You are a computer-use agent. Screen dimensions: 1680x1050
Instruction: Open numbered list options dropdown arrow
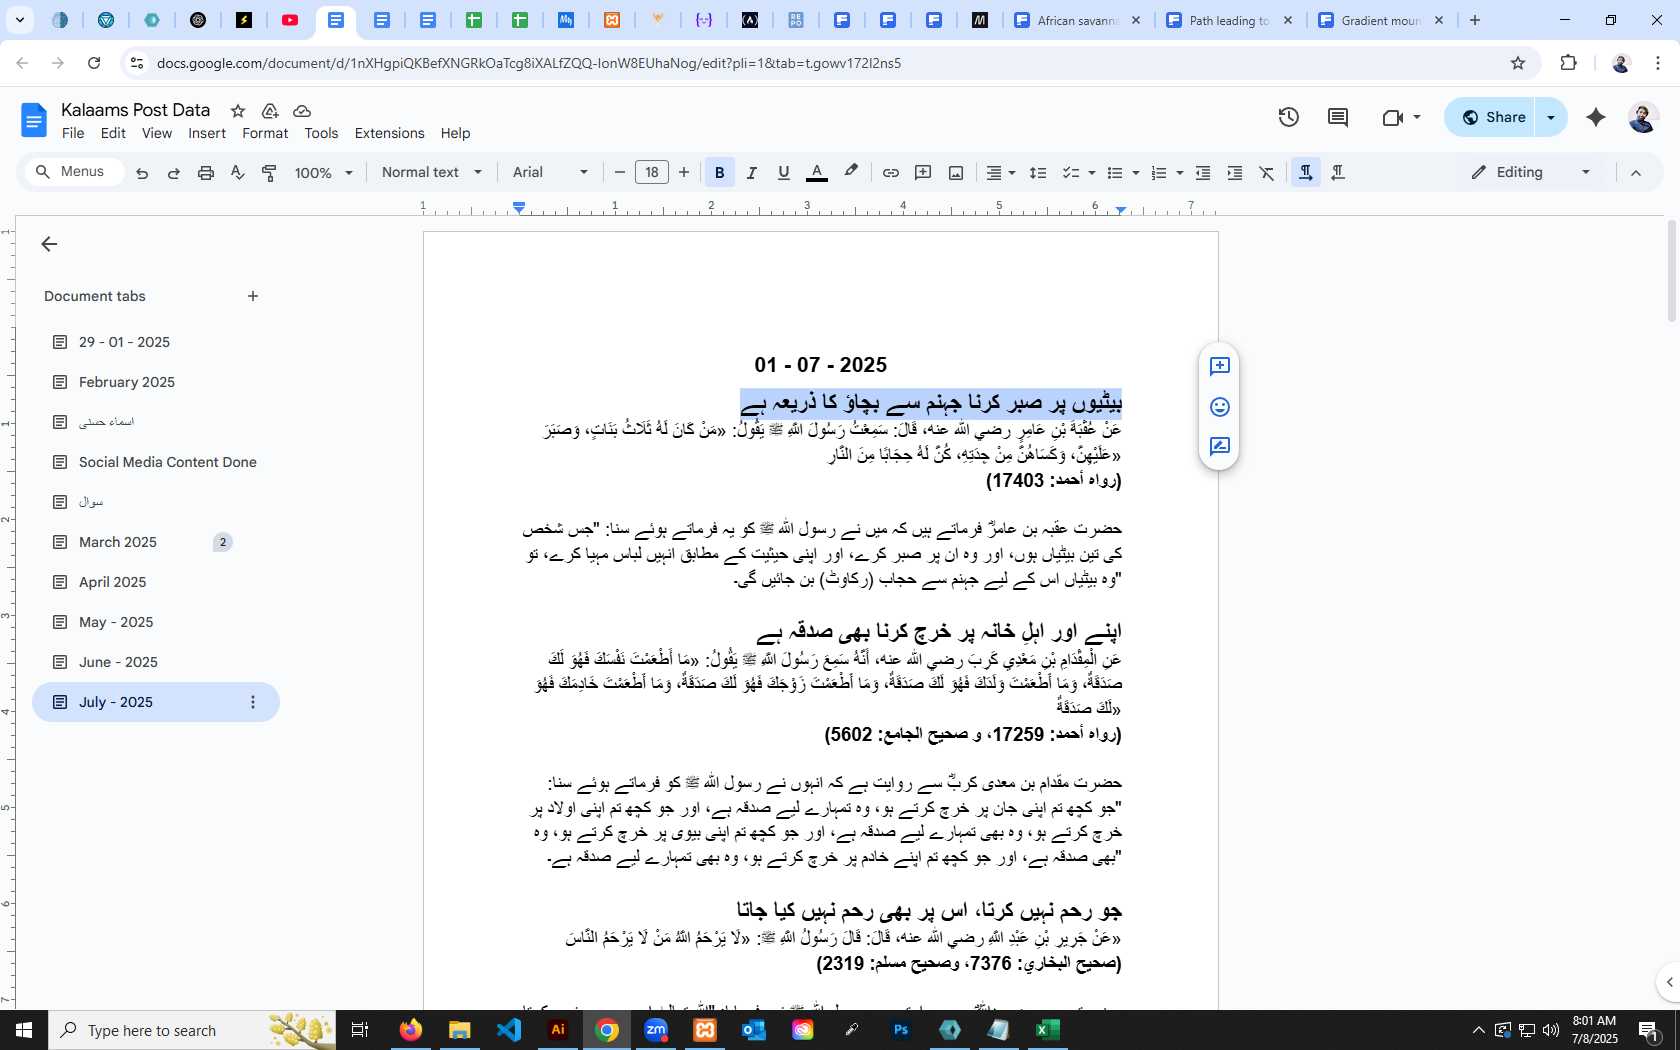coord(1180,173)
